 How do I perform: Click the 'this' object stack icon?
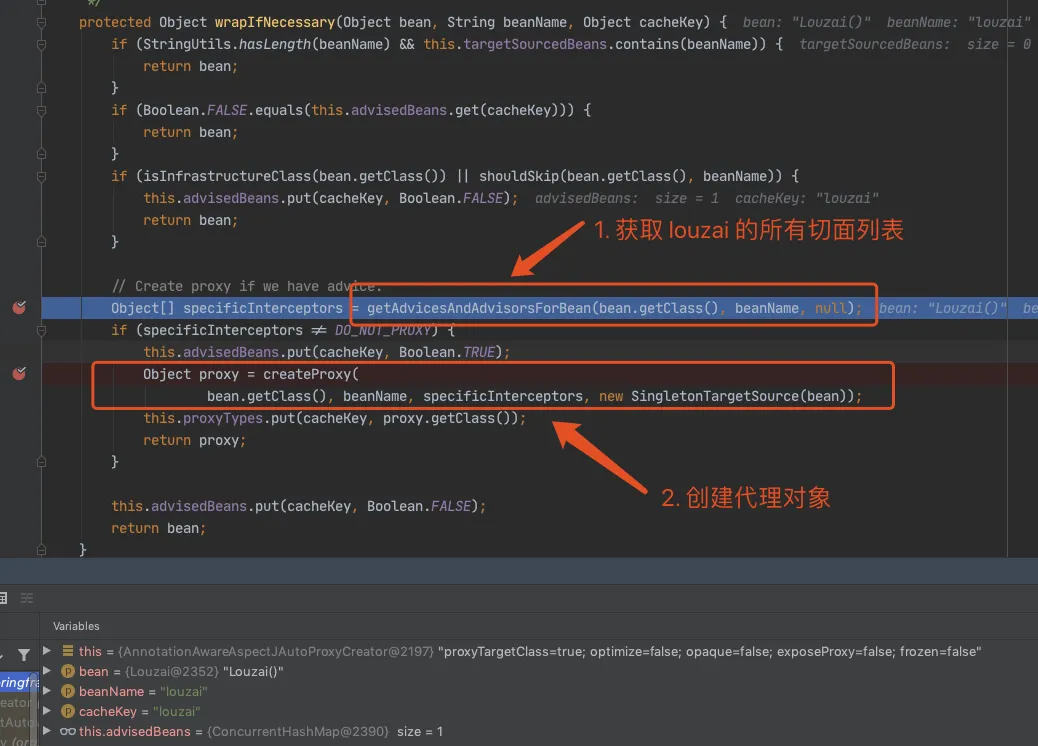click(x=68, y=651)
